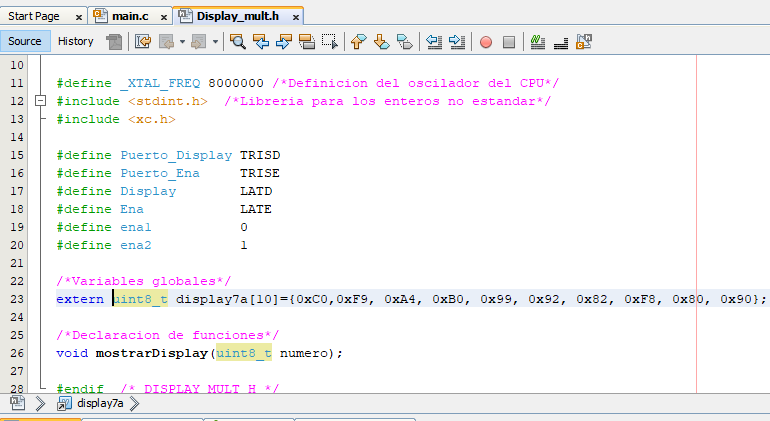
Task: Shift line right icon
Action: (x=457, y=42)
